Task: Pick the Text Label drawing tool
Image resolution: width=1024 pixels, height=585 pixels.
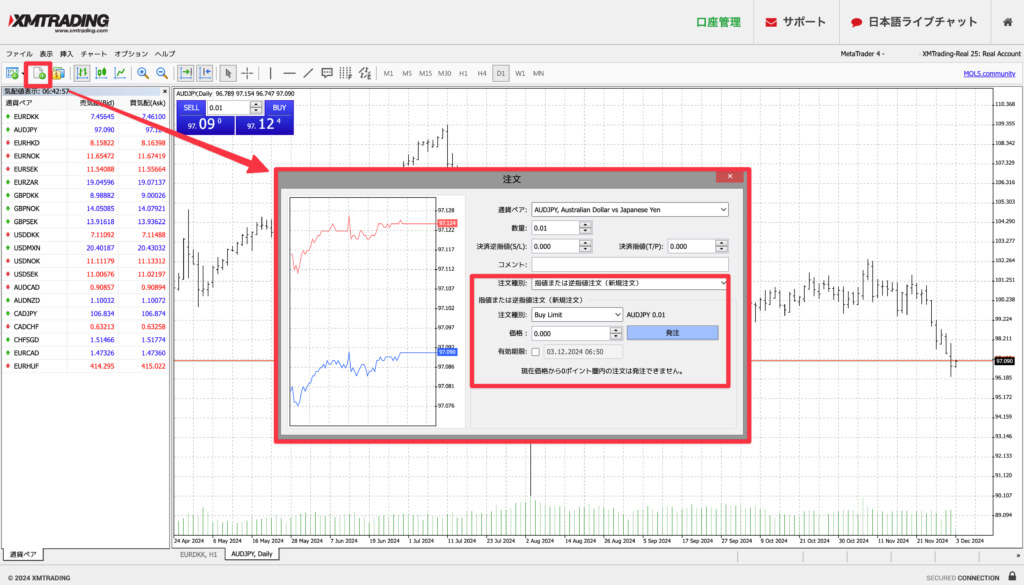Action: pos(327,73)
